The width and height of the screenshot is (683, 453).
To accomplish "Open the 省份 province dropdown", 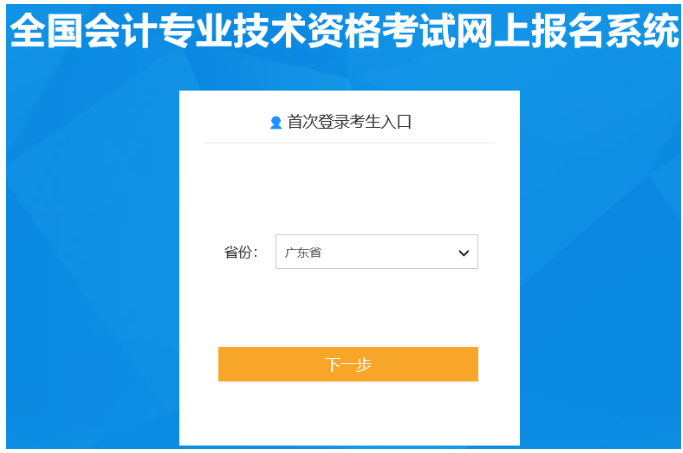I will point(376,251).
